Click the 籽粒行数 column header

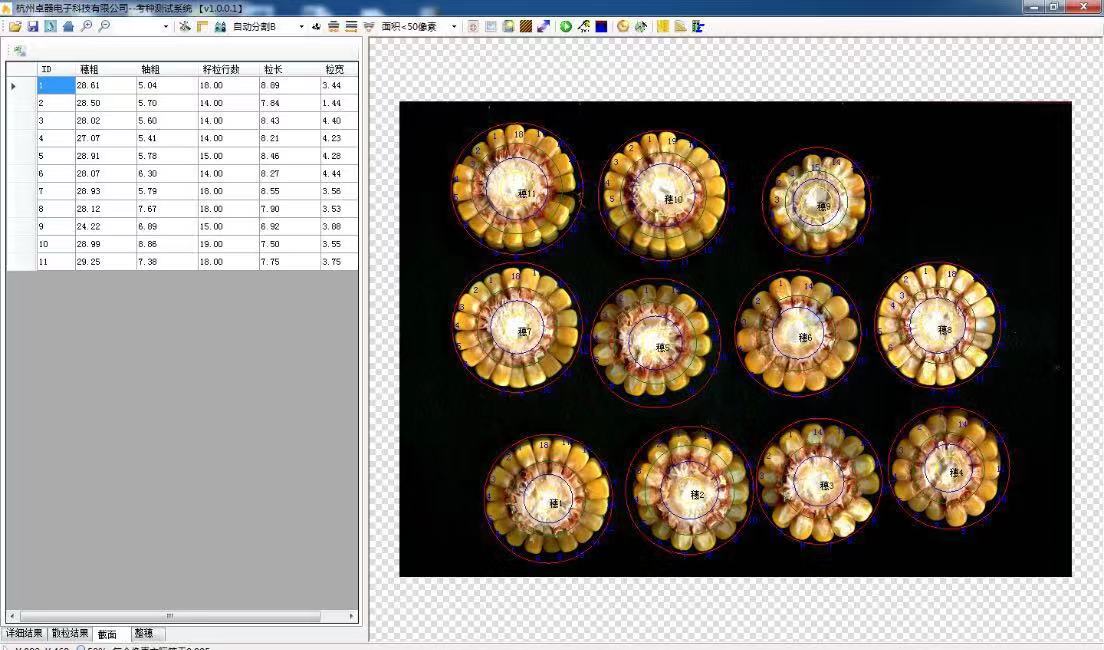click(221, 69)
